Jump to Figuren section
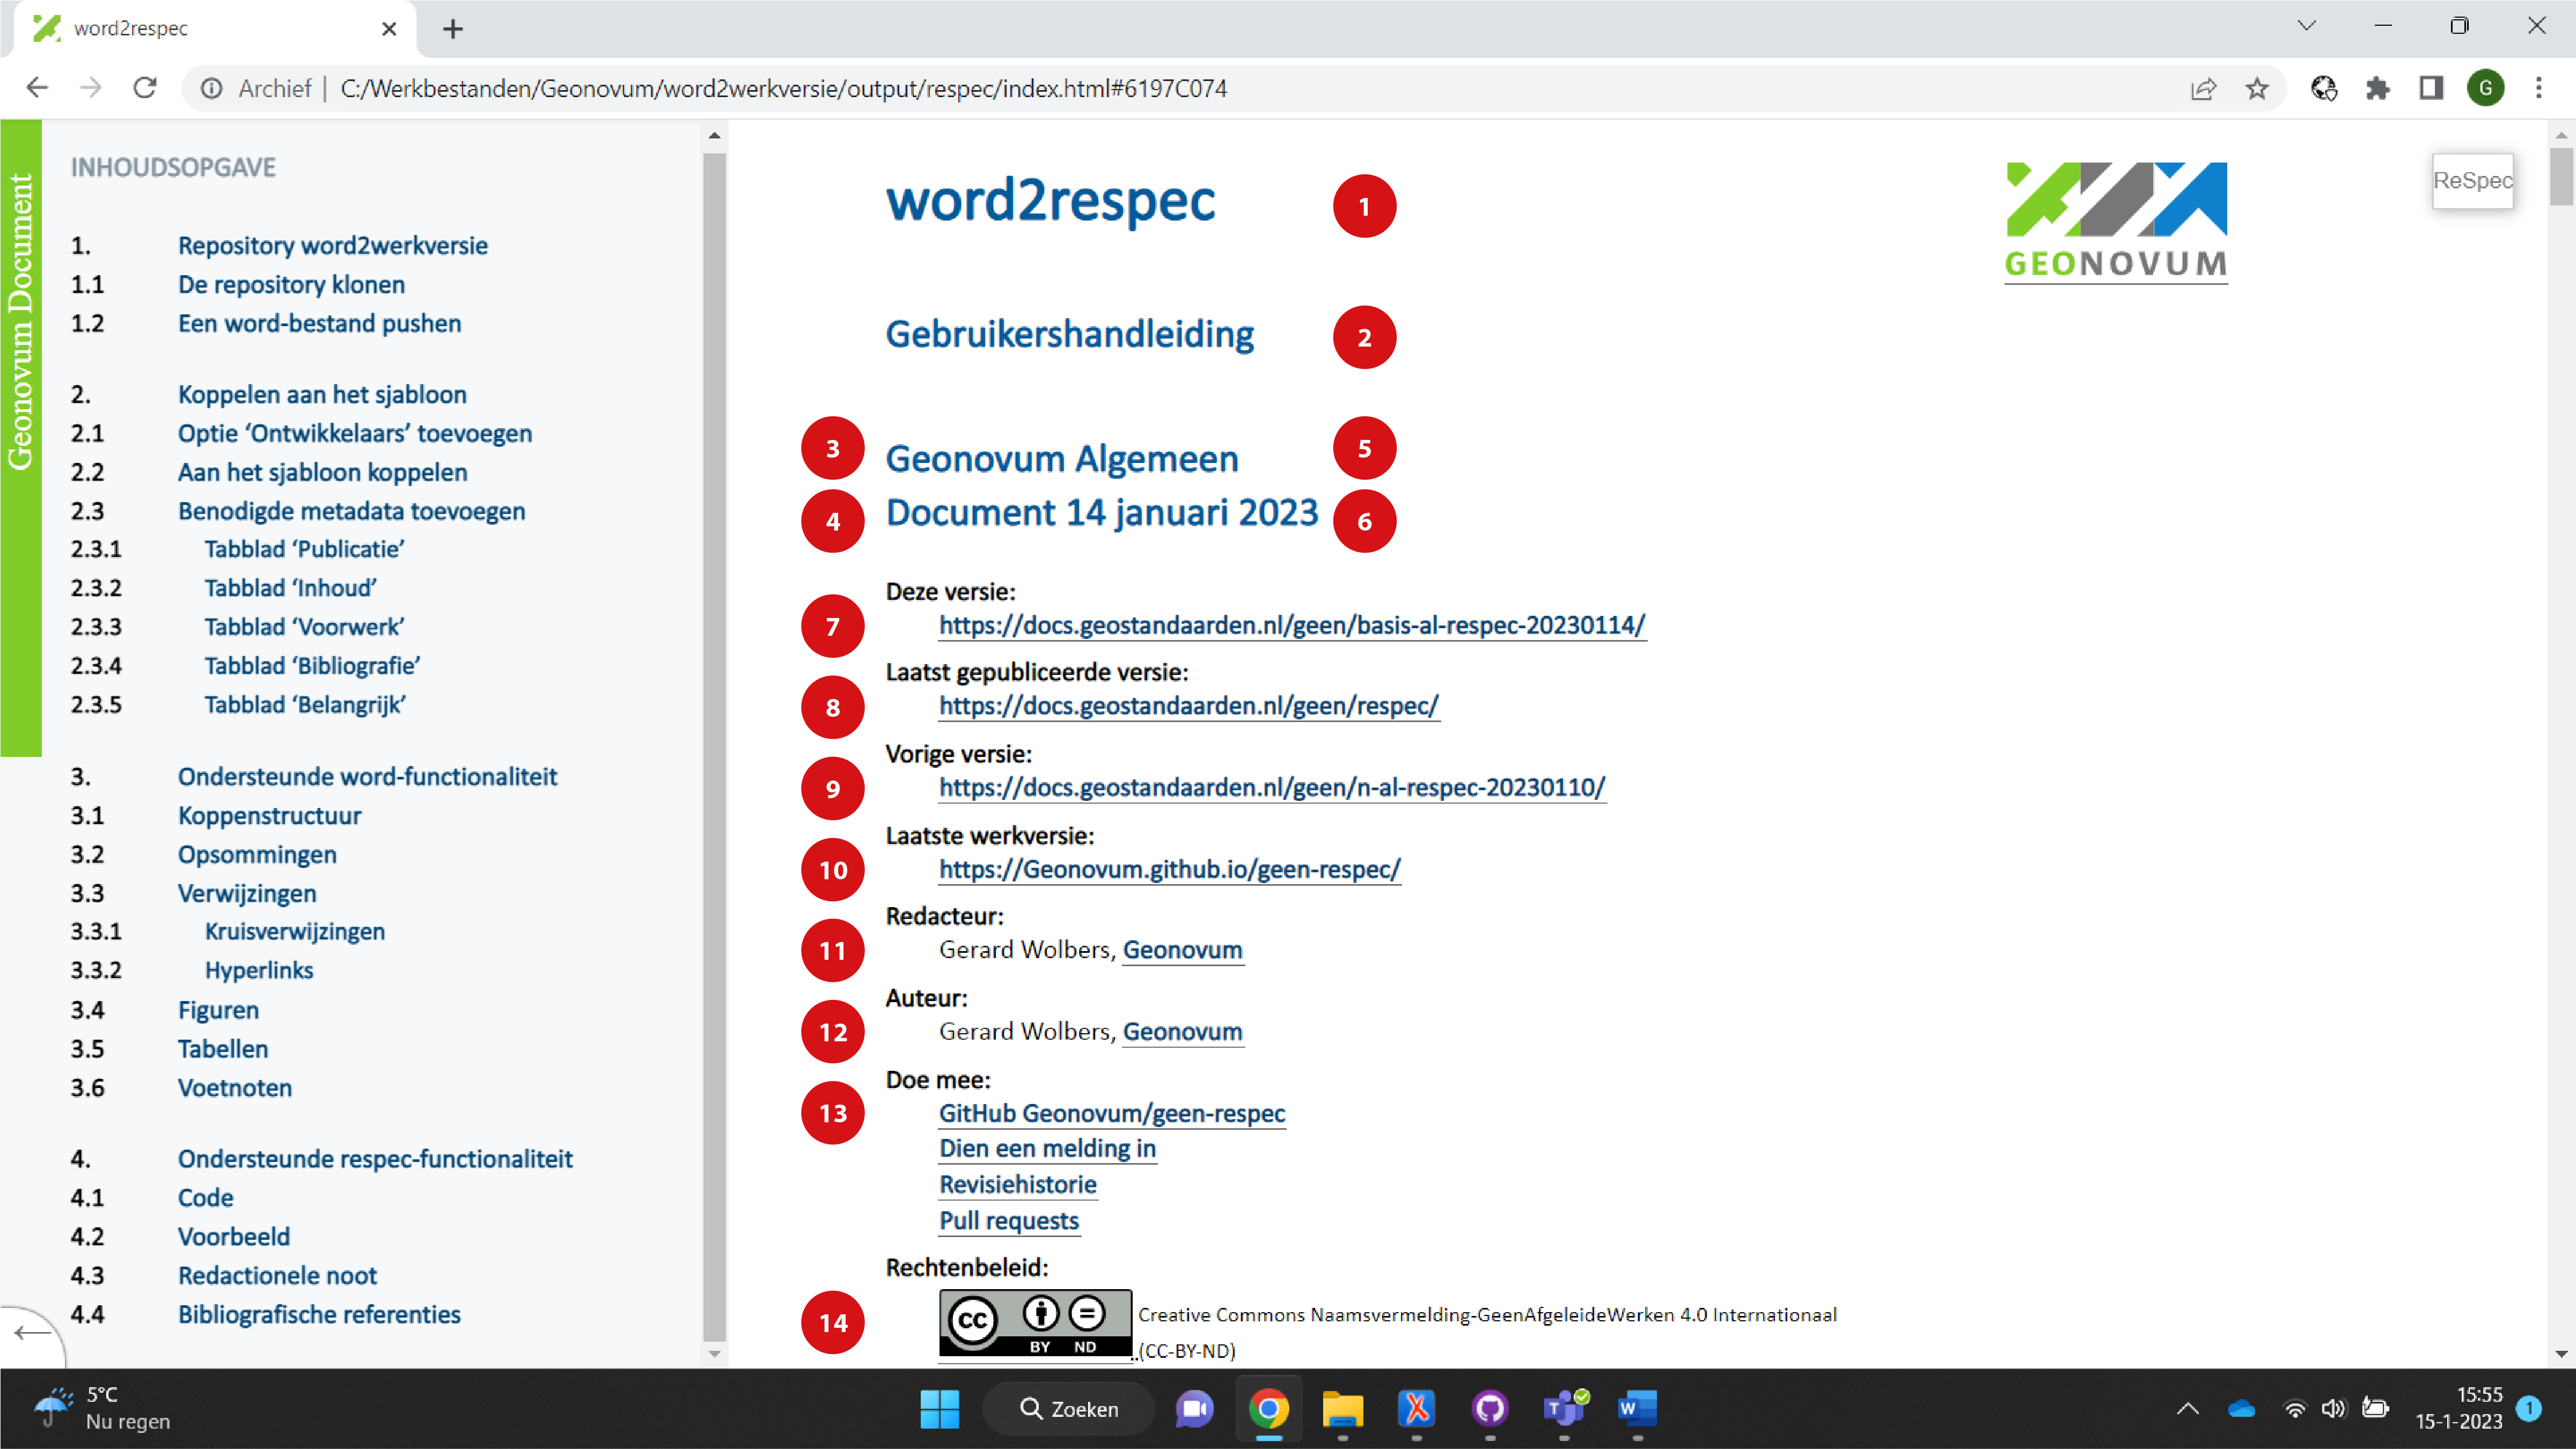 click(218, 1011)
